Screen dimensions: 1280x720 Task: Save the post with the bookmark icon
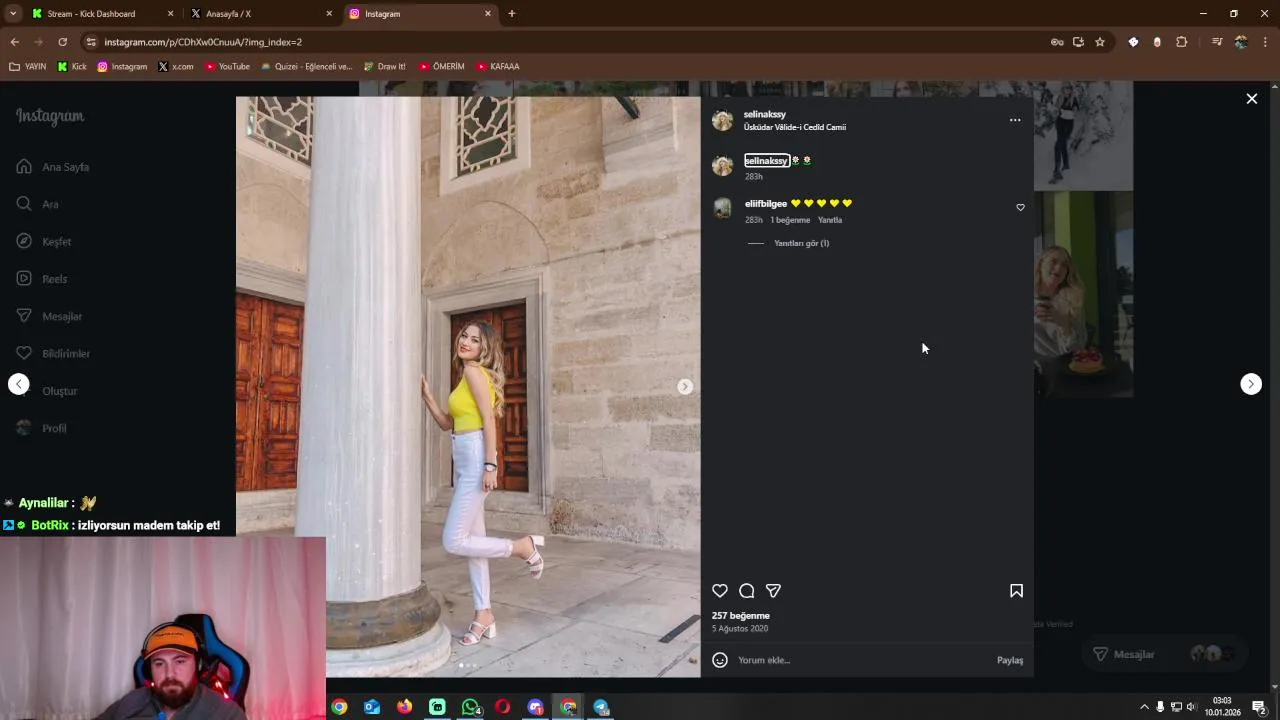[x=1016, y=591]
